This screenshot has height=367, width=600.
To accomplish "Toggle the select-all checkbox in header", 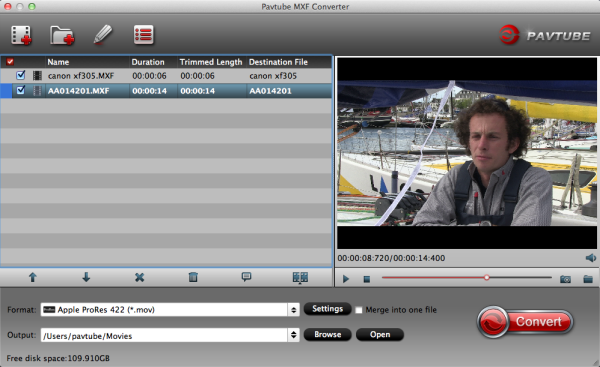I will (10, 62).
